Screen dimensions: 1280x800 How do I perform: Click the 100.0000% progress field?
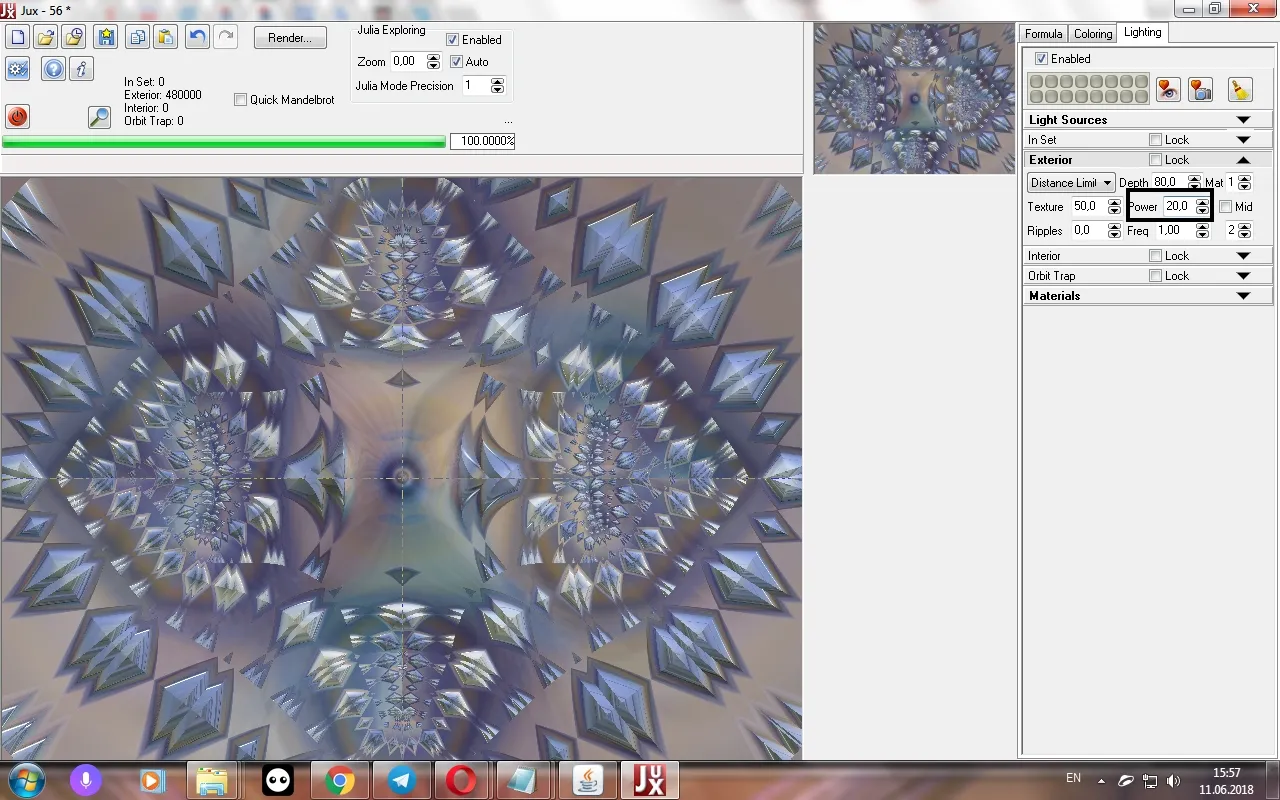pos(482,141)
